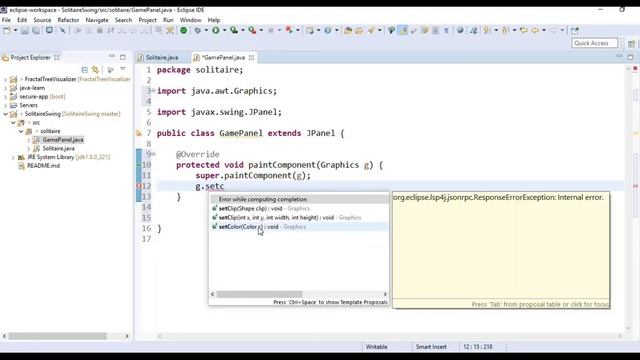Minimize the Project Explorer view
This screenshot has height=360, width=640.
click(x=111, y=56)
